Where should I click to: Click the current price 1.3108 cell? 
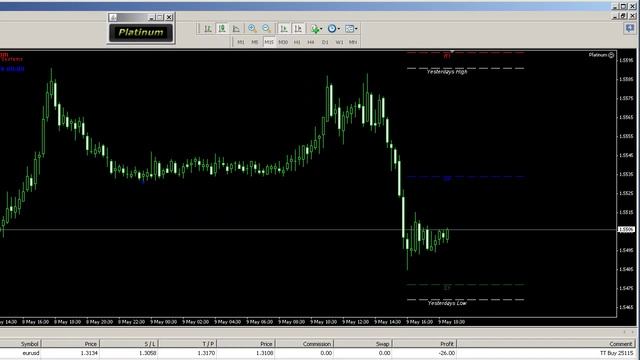click(264, 353)
